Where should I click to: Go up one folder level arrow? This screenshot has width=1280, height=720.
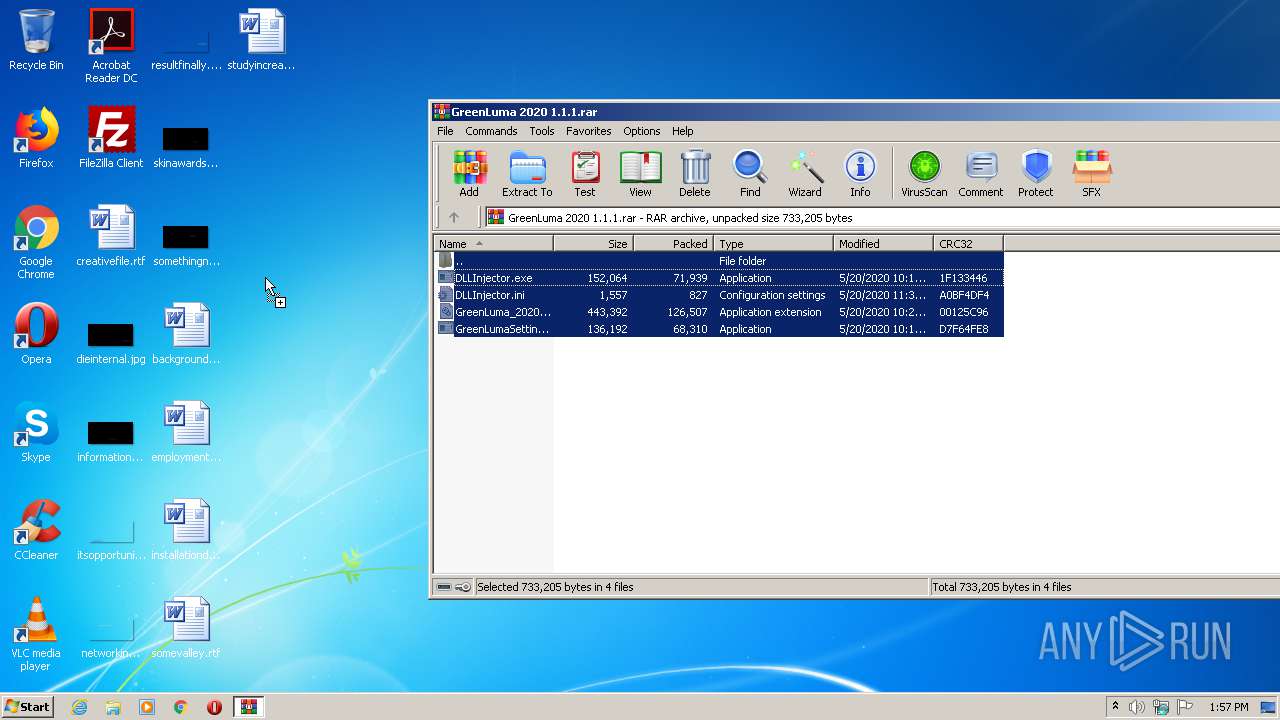click(454, 217)
